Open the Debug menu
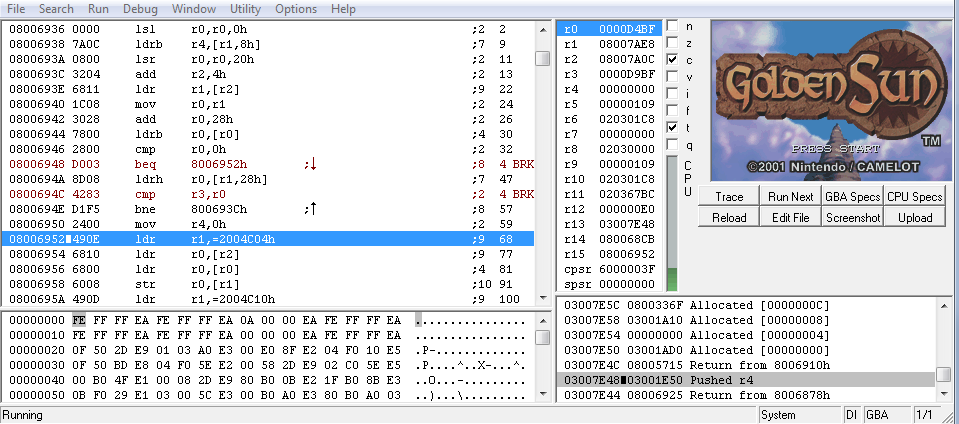This screenshot has height=424, width=959. [140, 9]
